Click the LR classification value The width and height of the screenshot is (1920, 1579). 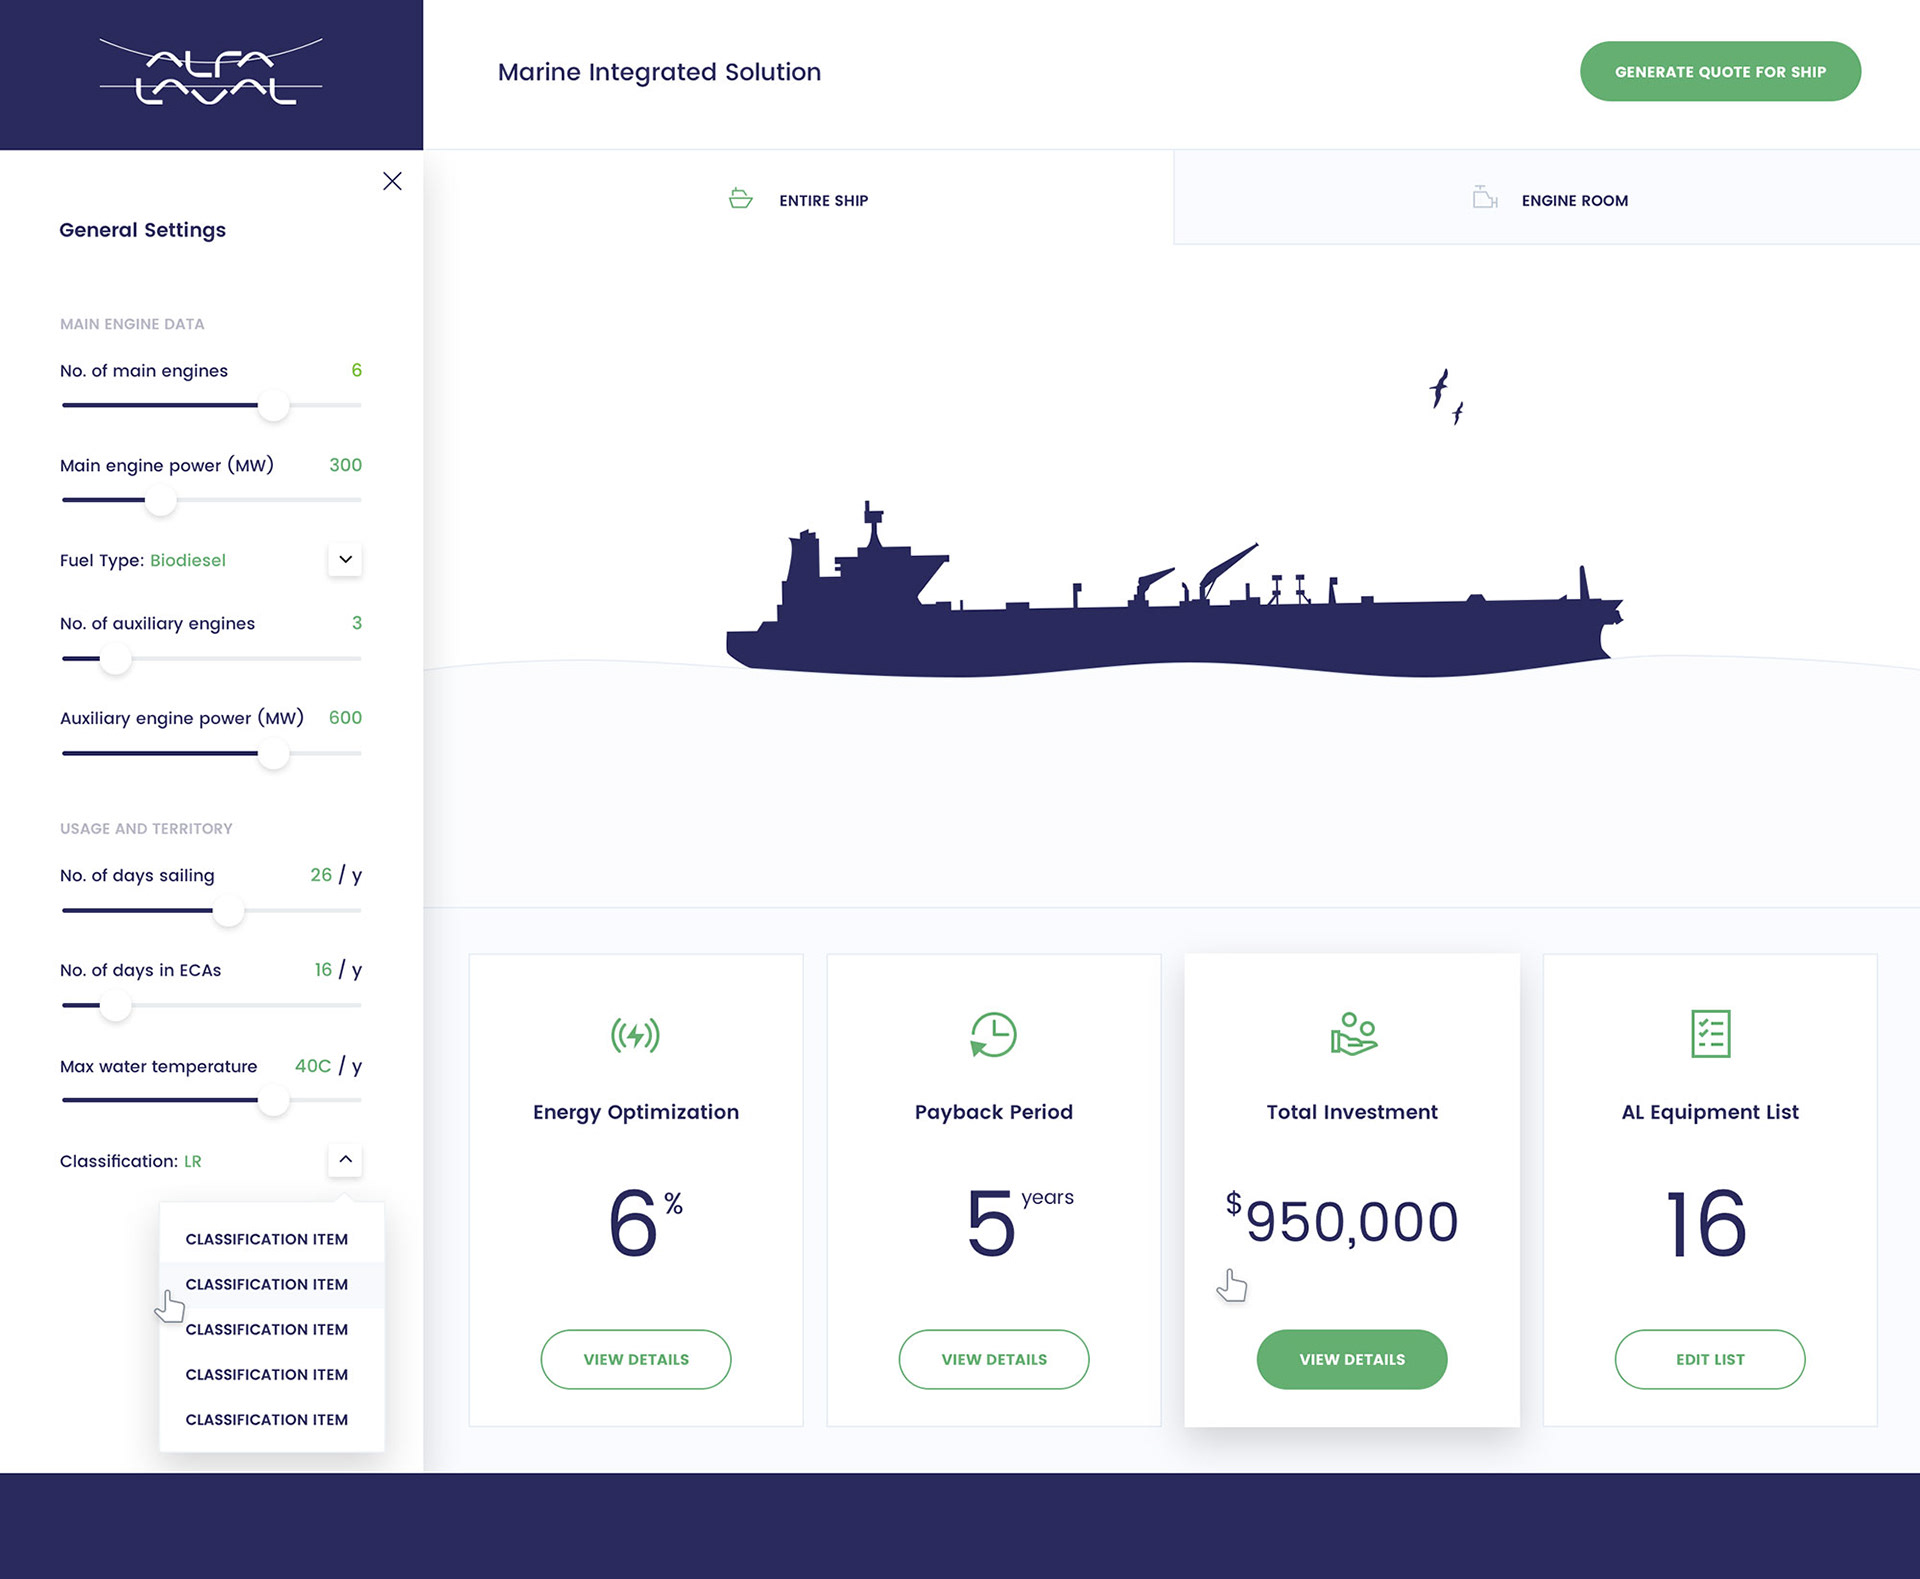(193, 1161)
